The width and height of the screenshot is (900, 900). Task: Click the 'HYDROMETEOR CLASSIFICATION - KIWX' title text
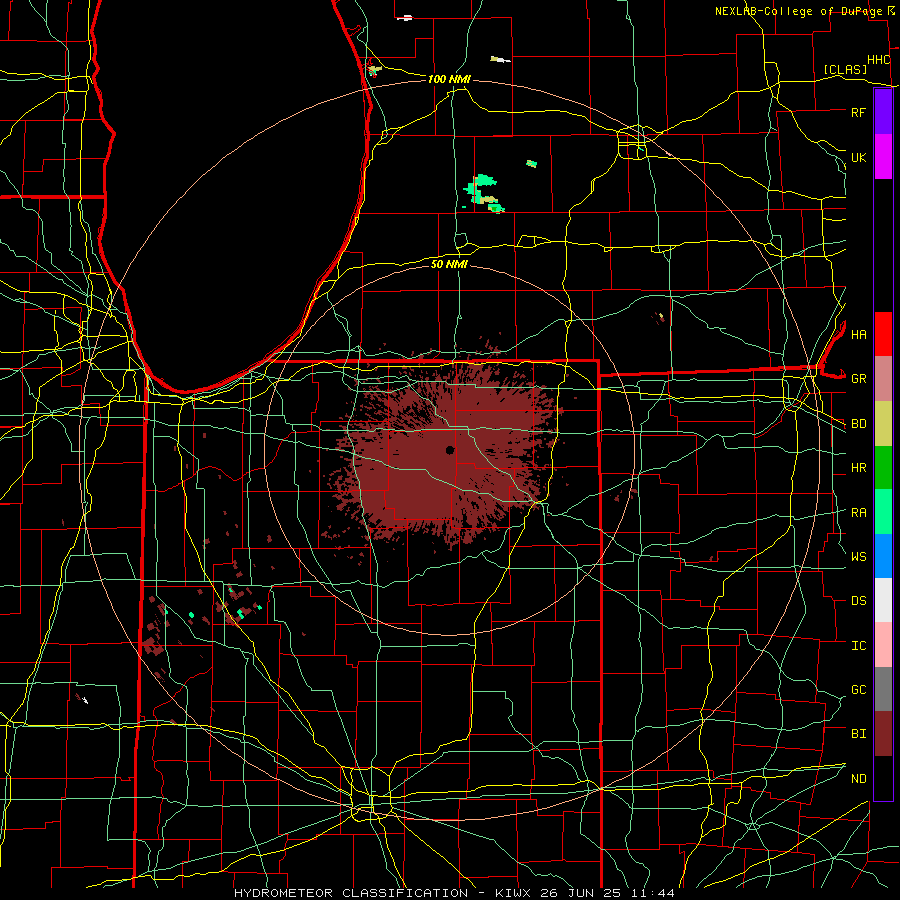pos(383,893)
